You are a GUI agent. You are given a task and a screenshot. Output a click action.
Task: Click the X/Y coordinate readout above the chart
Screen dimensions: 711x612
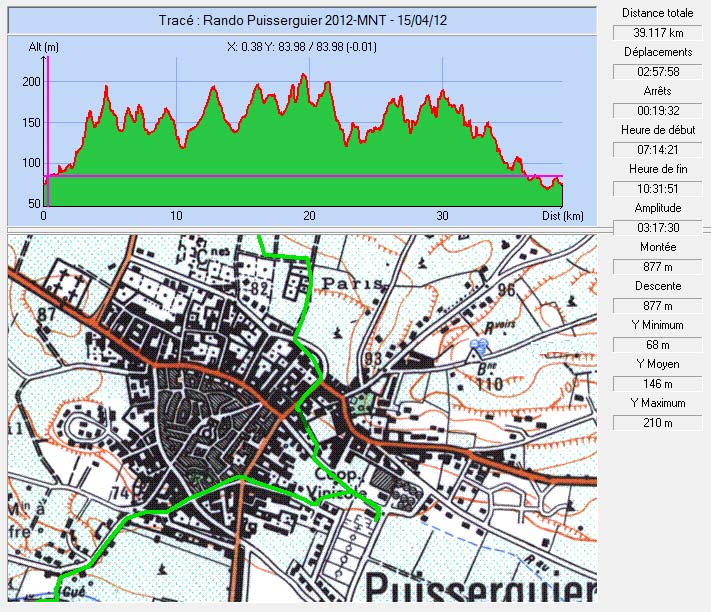[x=302, y=45]
